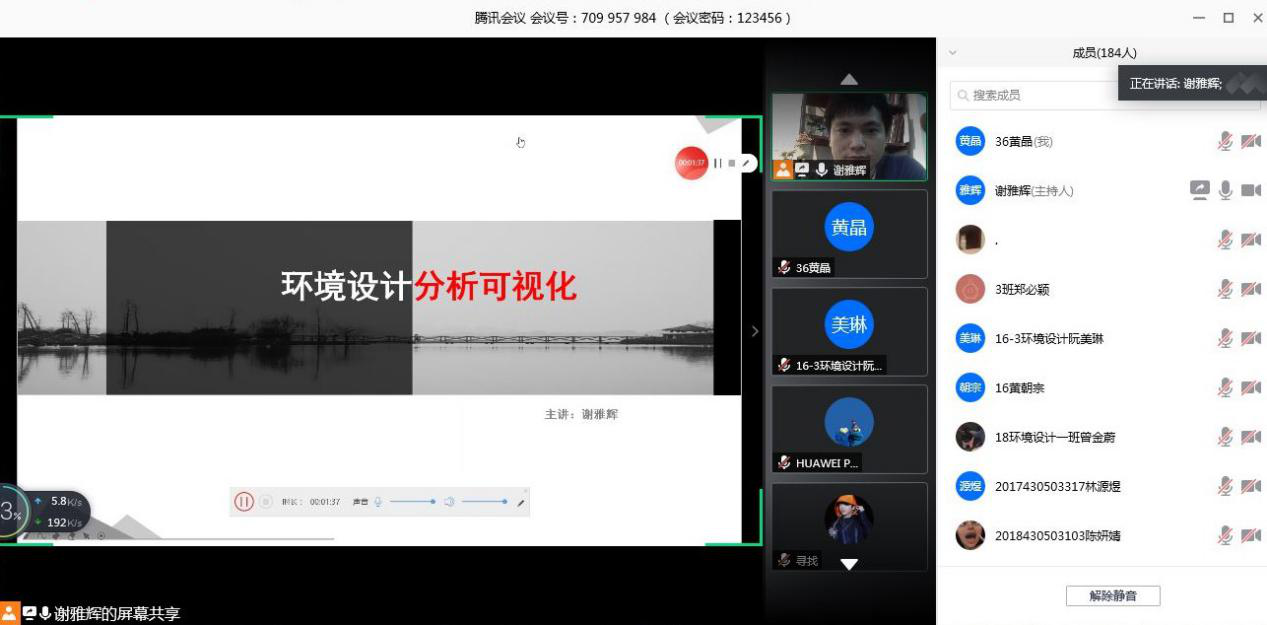Click the camera icon for 16-3环境设计阮美琳

coord(1251,338)
